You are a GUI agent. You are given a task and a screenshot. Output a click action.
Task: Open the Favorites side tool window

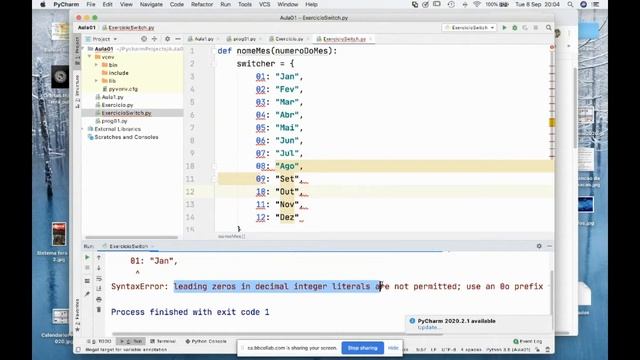pyautogui.click(x=77, y=314)
